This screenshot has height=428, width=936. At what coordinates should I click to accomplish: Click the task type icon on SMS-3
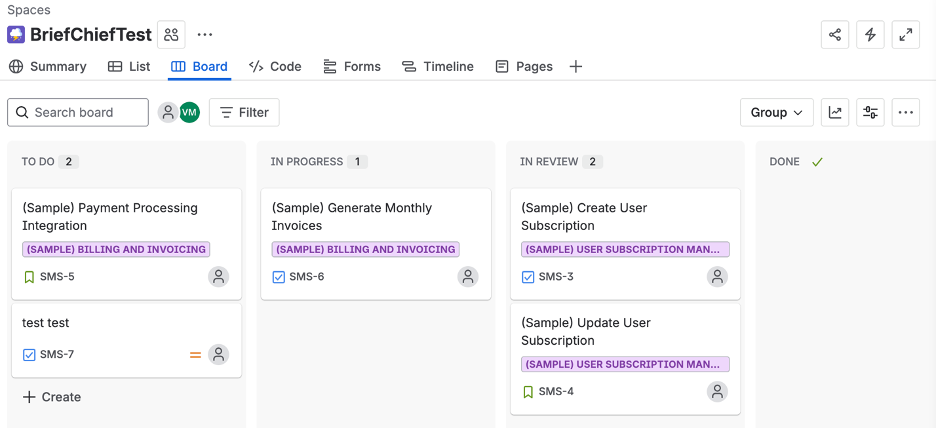pos(528,277)
